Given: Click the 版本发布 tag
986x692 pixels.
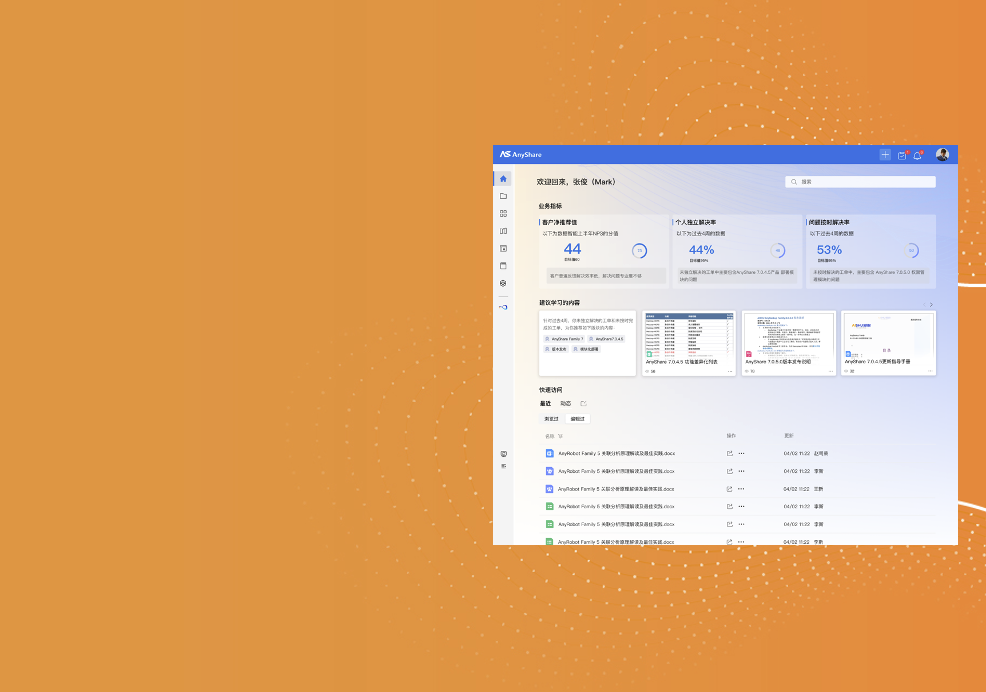Looking at the screenshot, I should tap(556, 349).
